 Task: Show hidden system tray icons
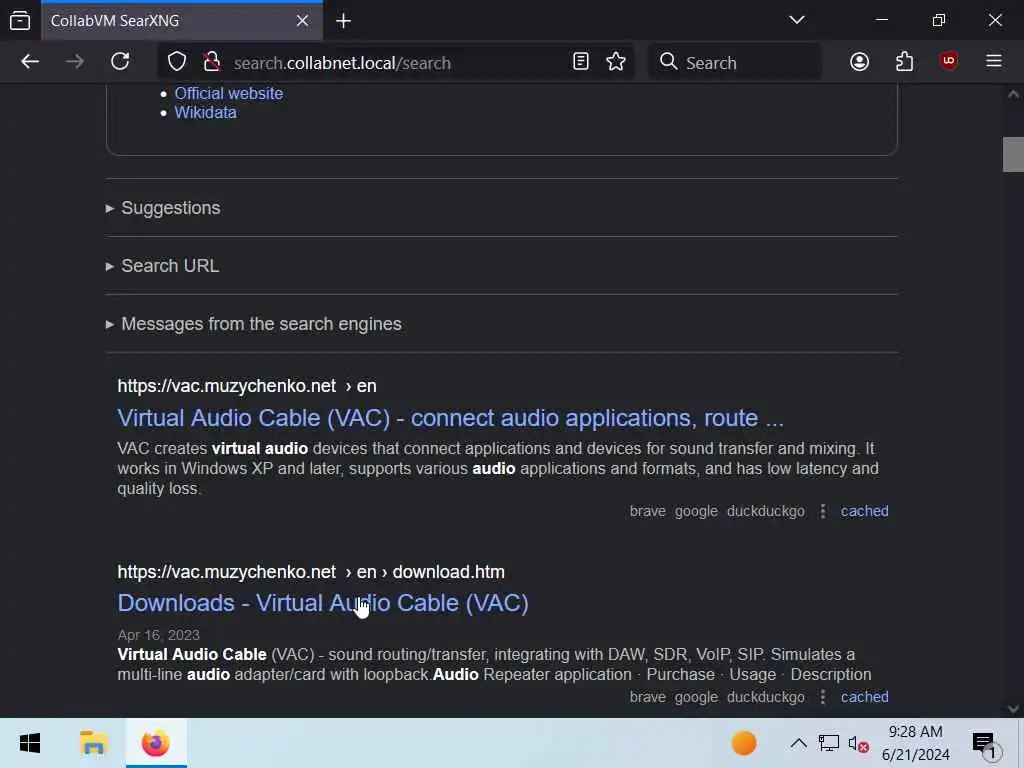click(x=798, y=743)
